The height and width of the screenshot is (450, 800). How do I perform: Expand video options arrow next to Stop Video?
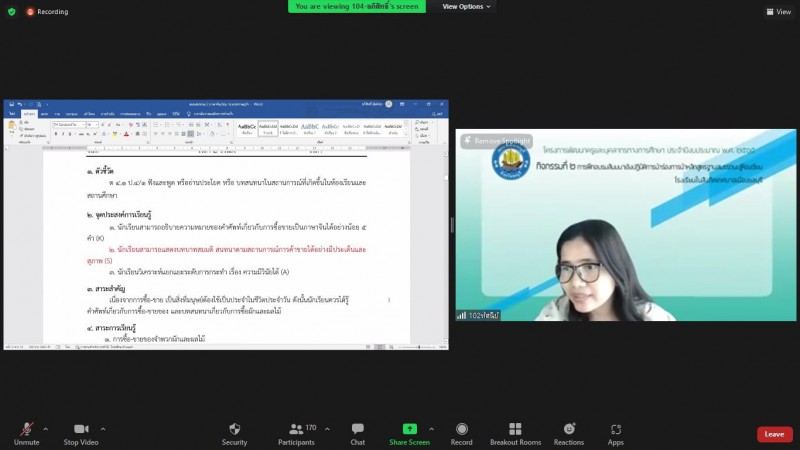coord(102,428)
